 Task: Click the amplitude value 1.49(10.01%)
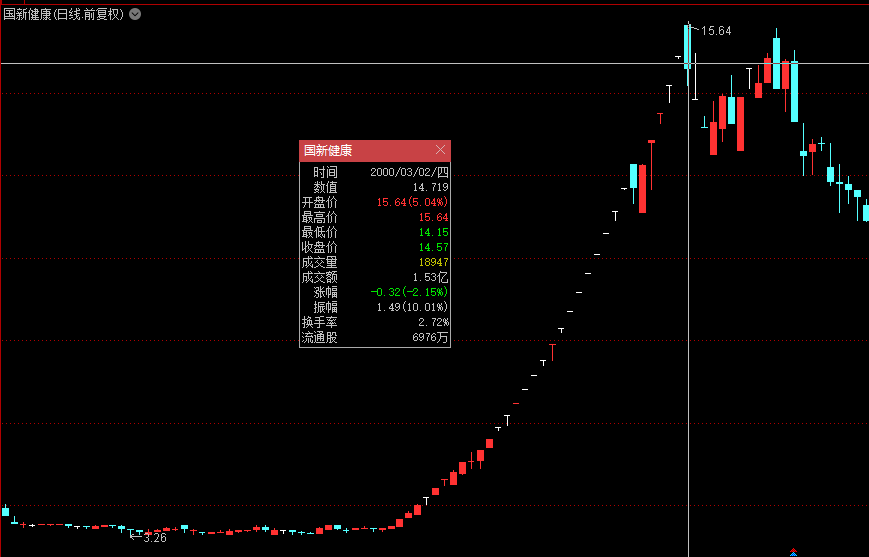412,307
